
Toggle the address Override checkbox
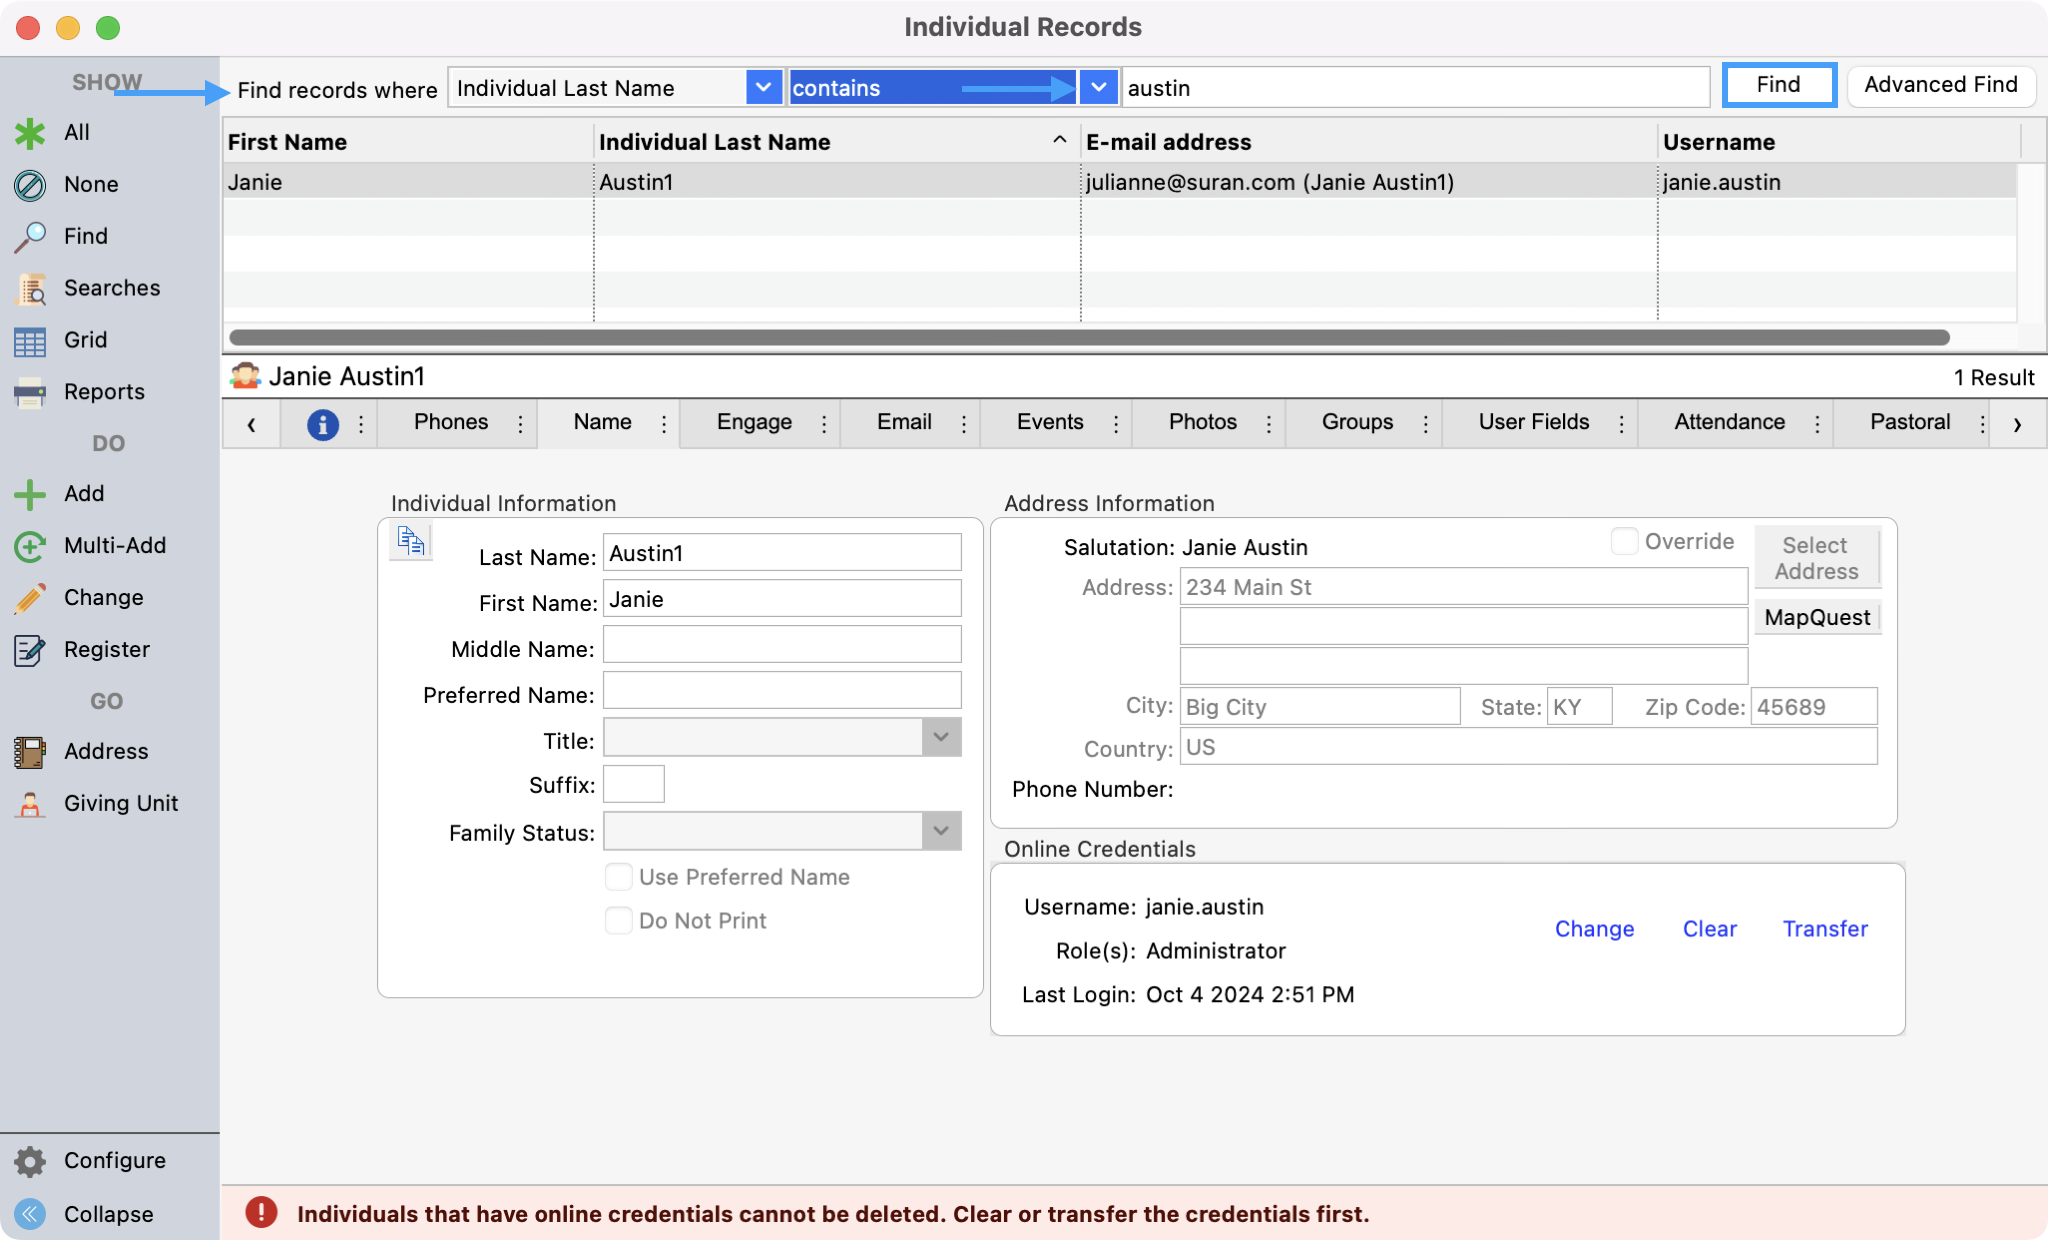(1624, 542)
